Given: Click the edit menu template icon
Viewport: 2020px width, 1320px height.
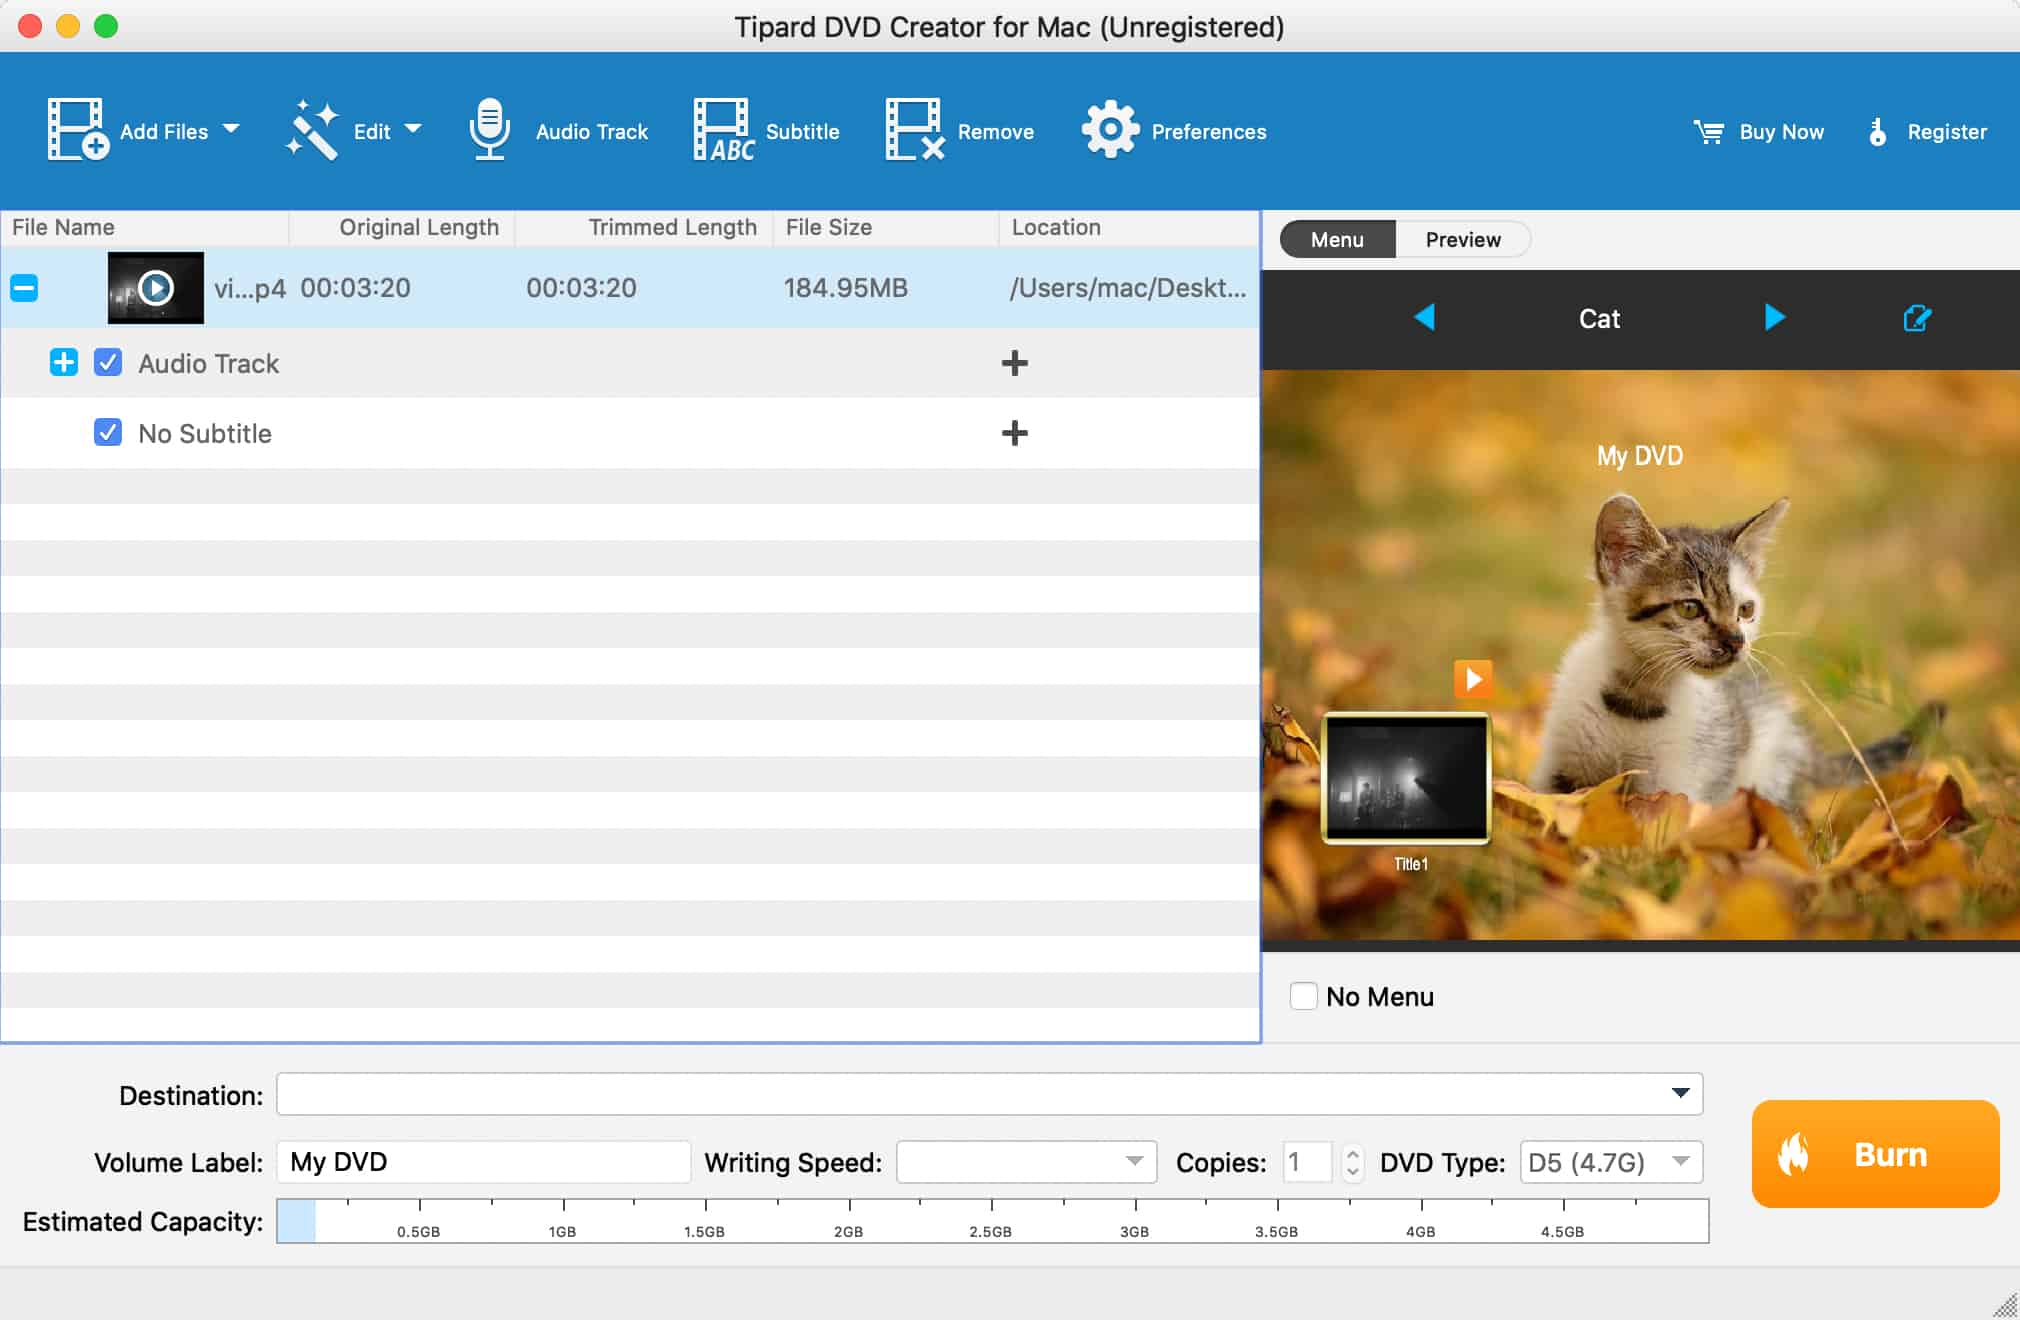Looking at the screenshot, I should pyautogui.click(x=1916, y=318).
